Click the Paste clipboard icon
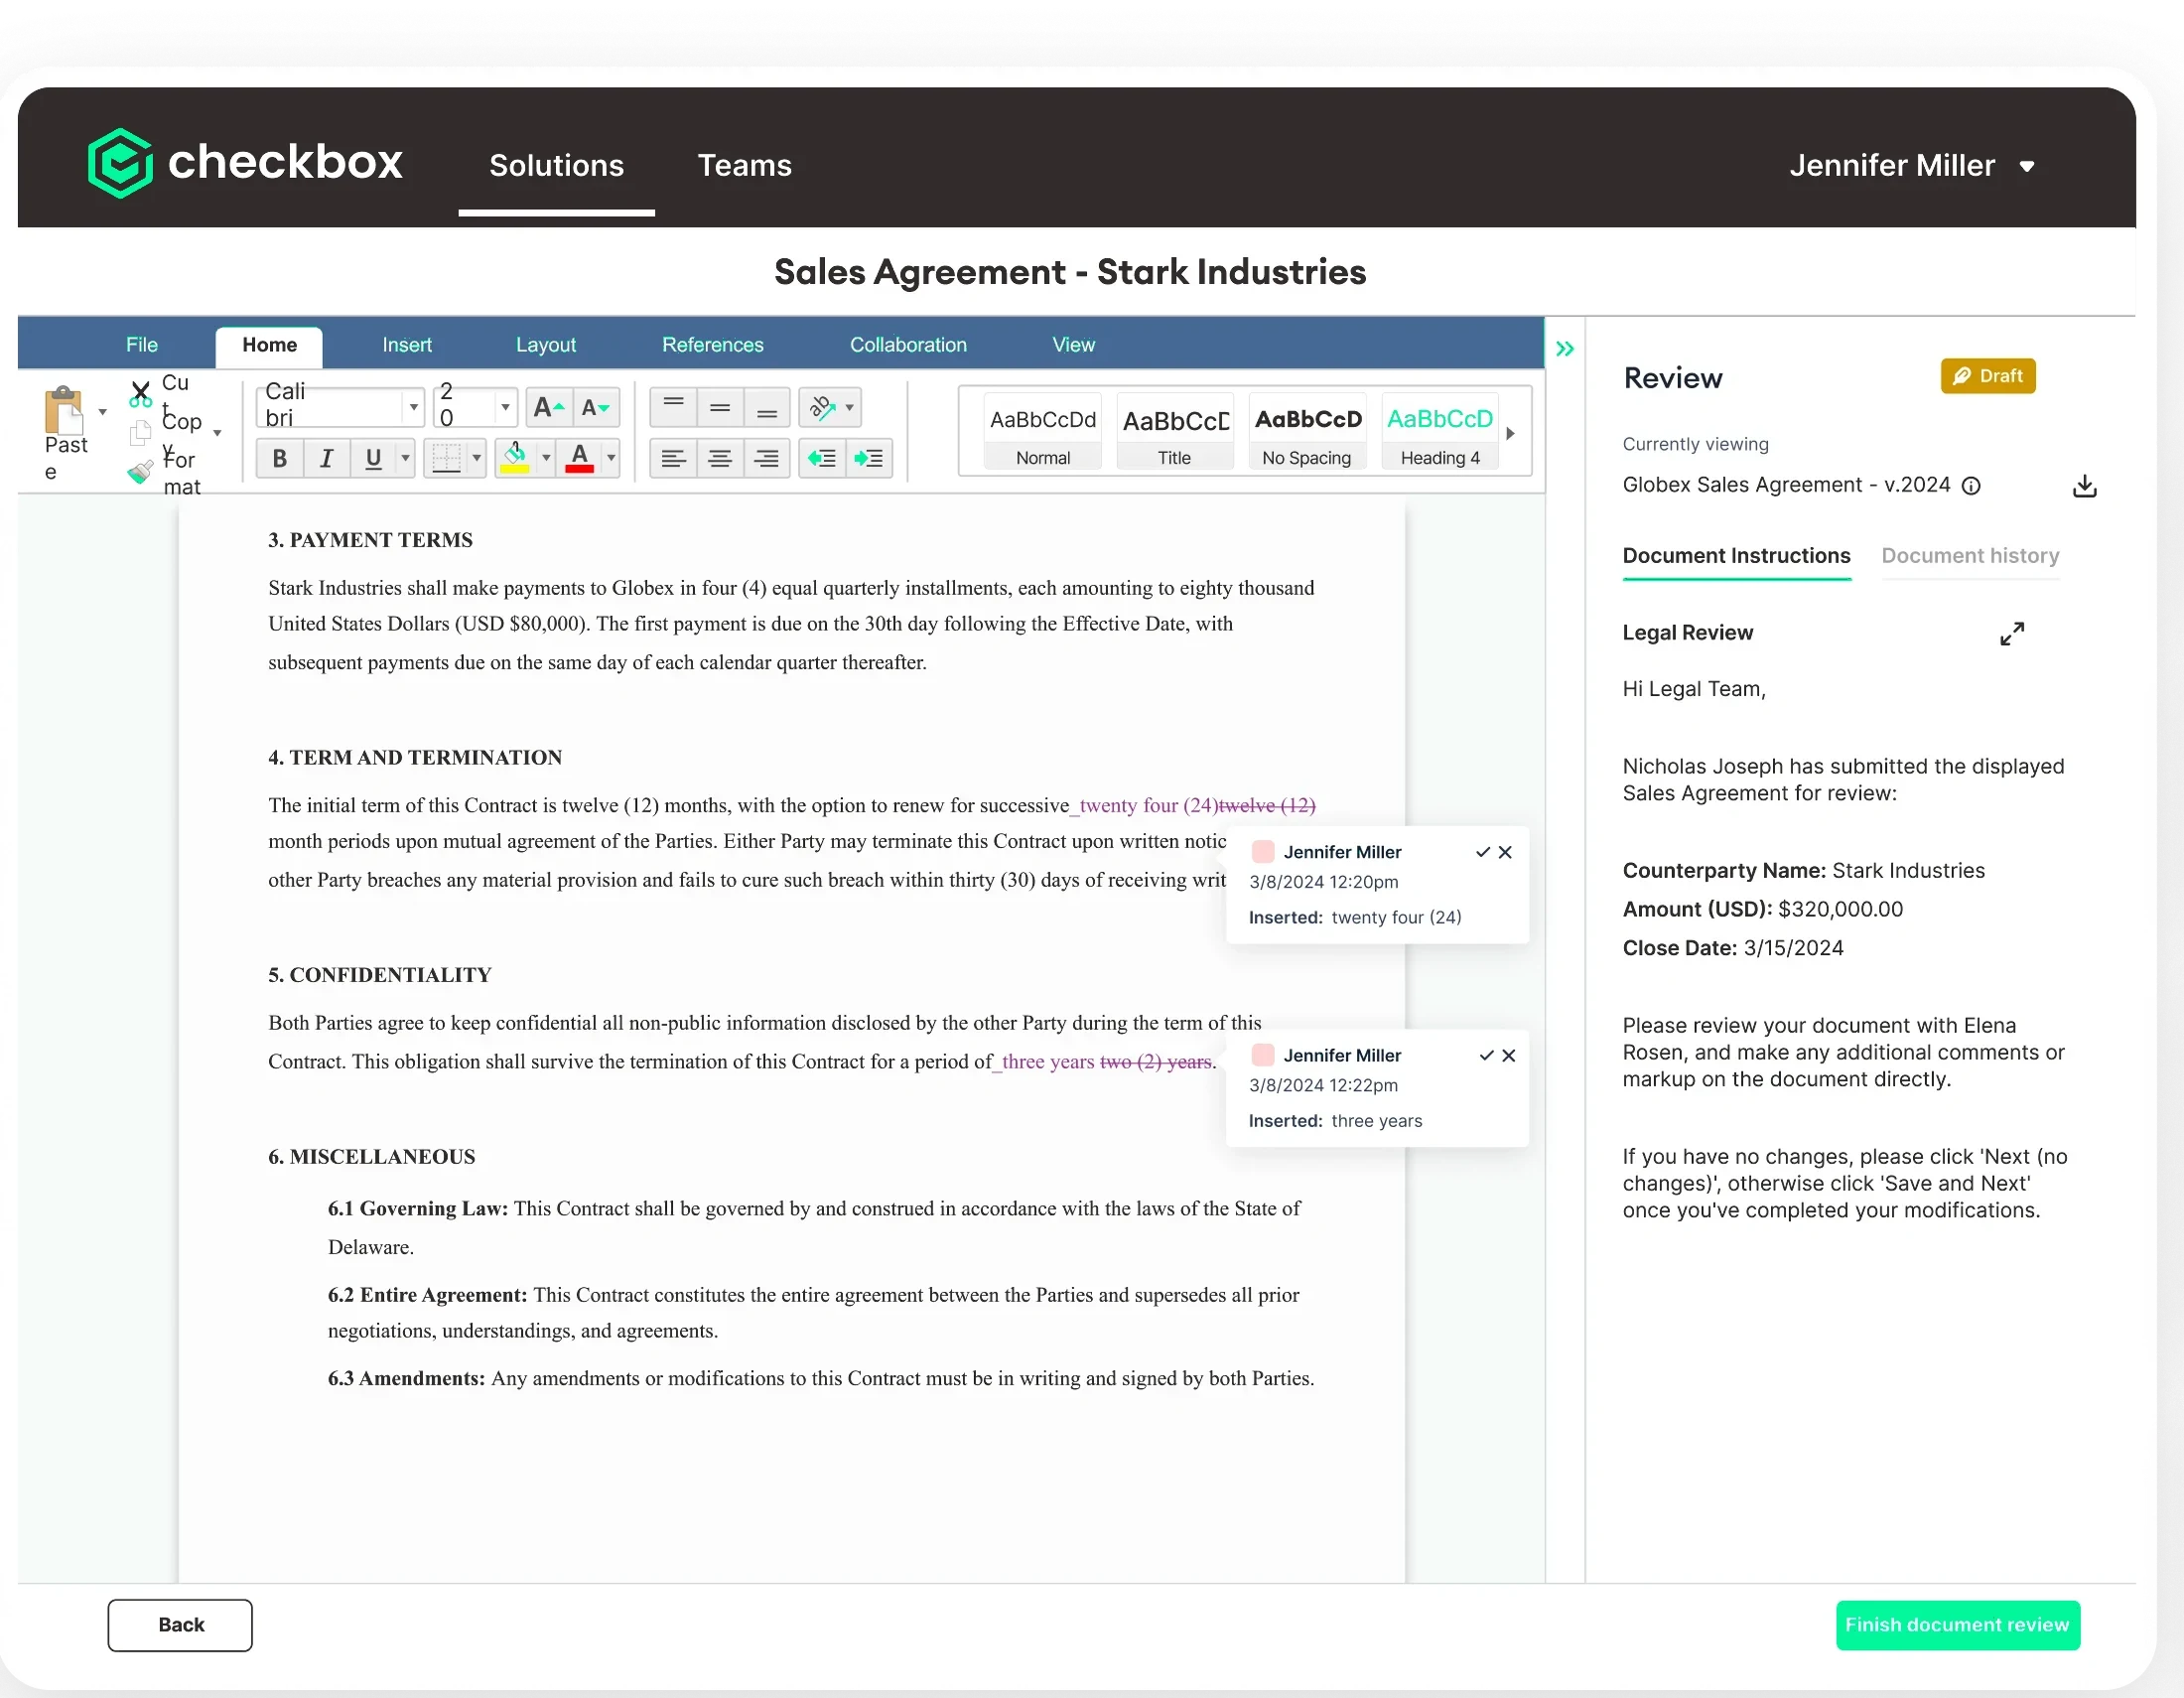The height and width of the screenshot is (1698, 2184). click(x=64, y=410)
